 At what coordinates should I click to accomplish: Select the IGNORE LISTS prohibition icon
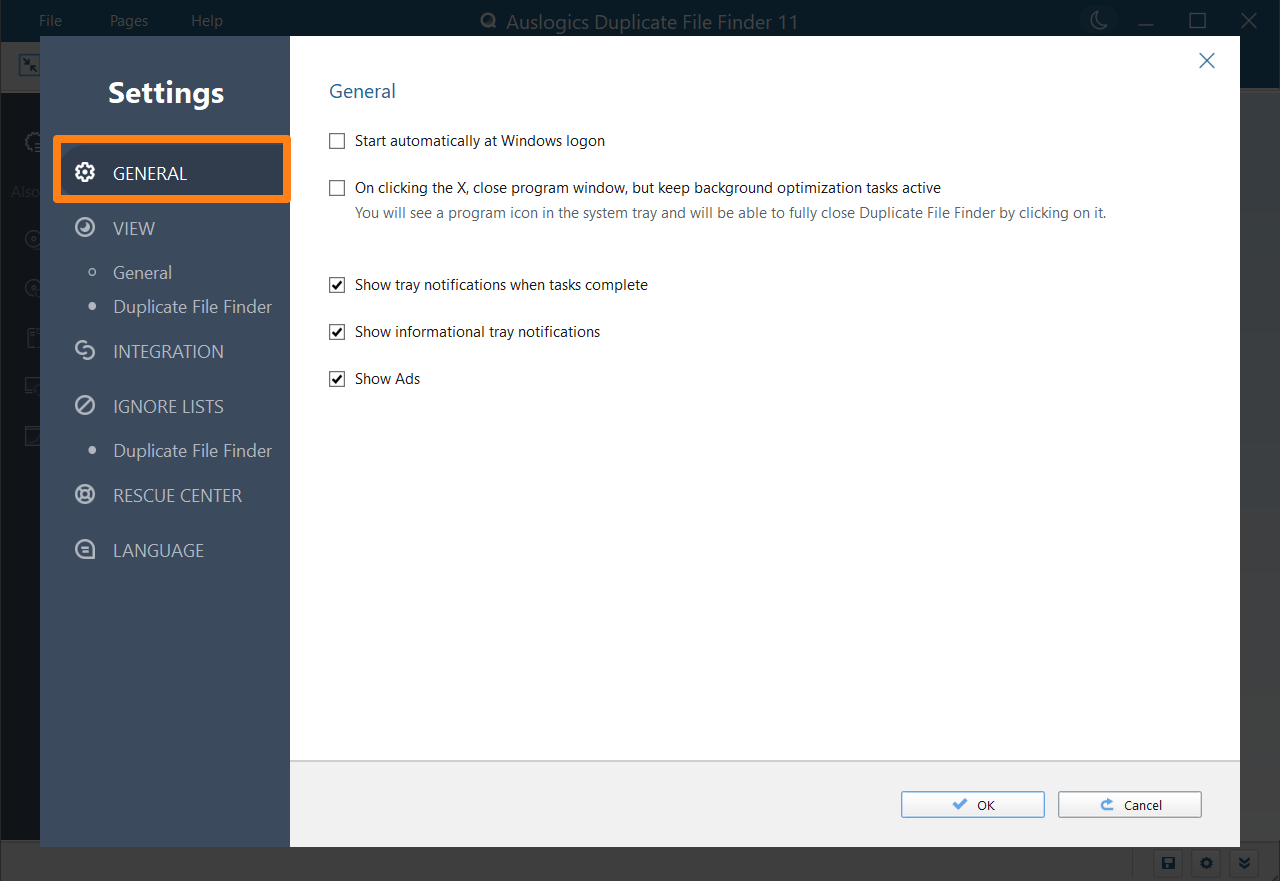click(x=85, y=405)
